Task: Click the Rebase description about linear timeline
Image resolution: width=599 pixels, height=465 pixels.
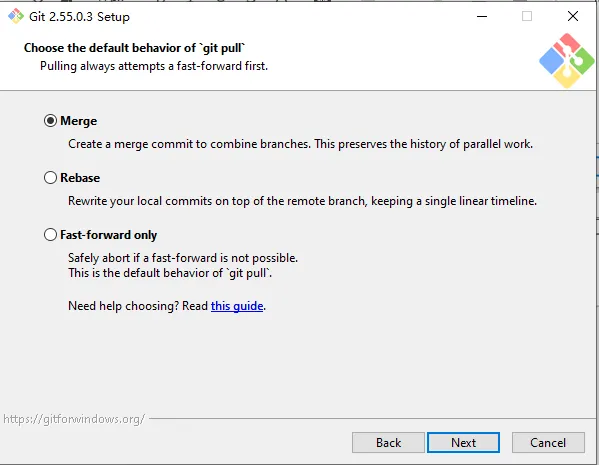Action: pyautogui.click(x=302, y=201)
